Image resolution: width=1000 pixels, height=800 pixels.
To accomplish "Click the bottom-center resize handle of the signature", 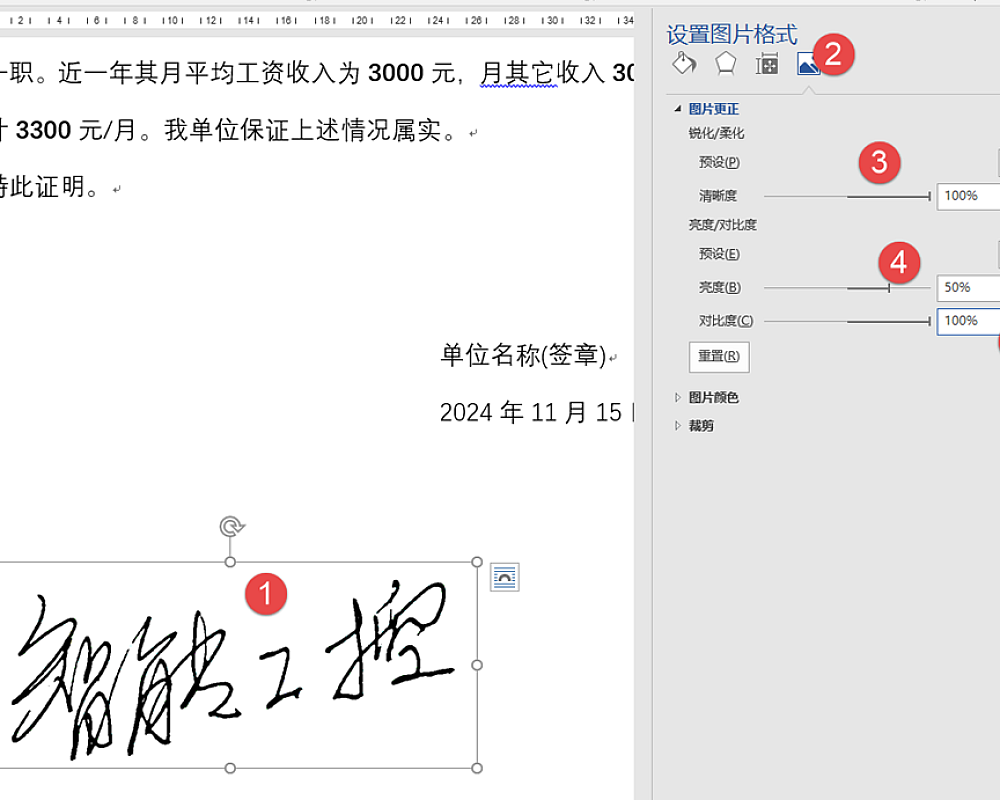I will (x=230, y=768).
